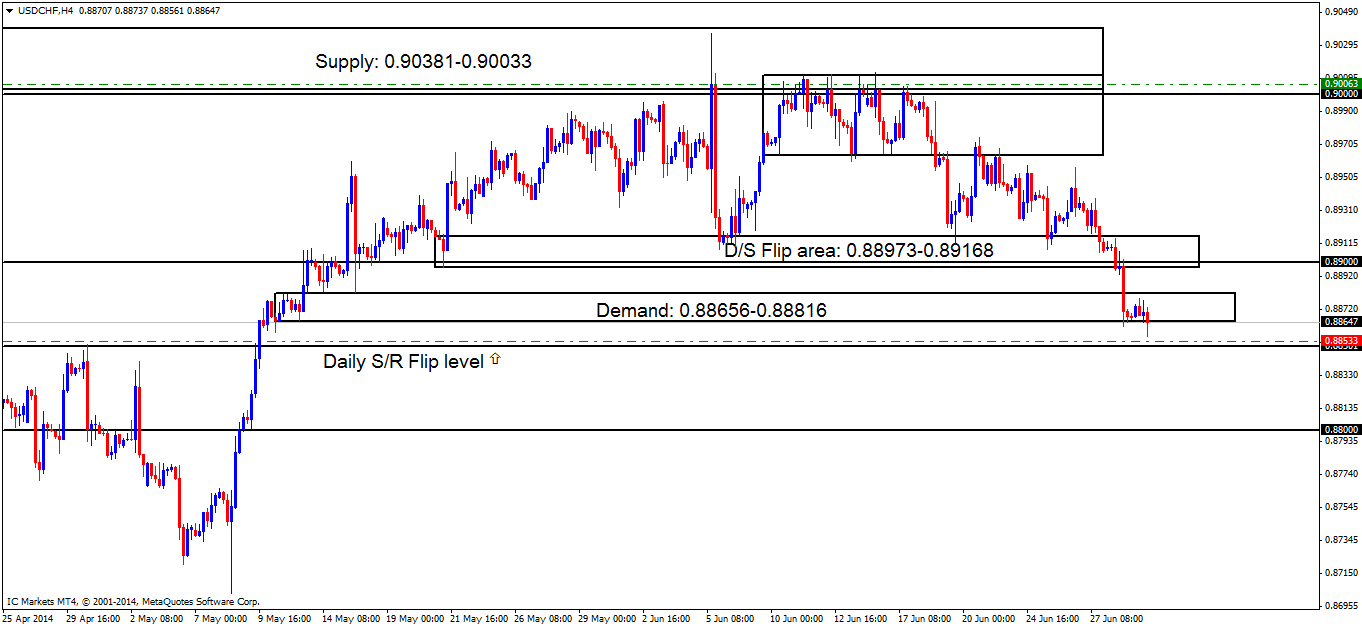Screen dimensions: 1362x627
Task: Click the 0.87545 price scale value
Action: point(1341,507)
